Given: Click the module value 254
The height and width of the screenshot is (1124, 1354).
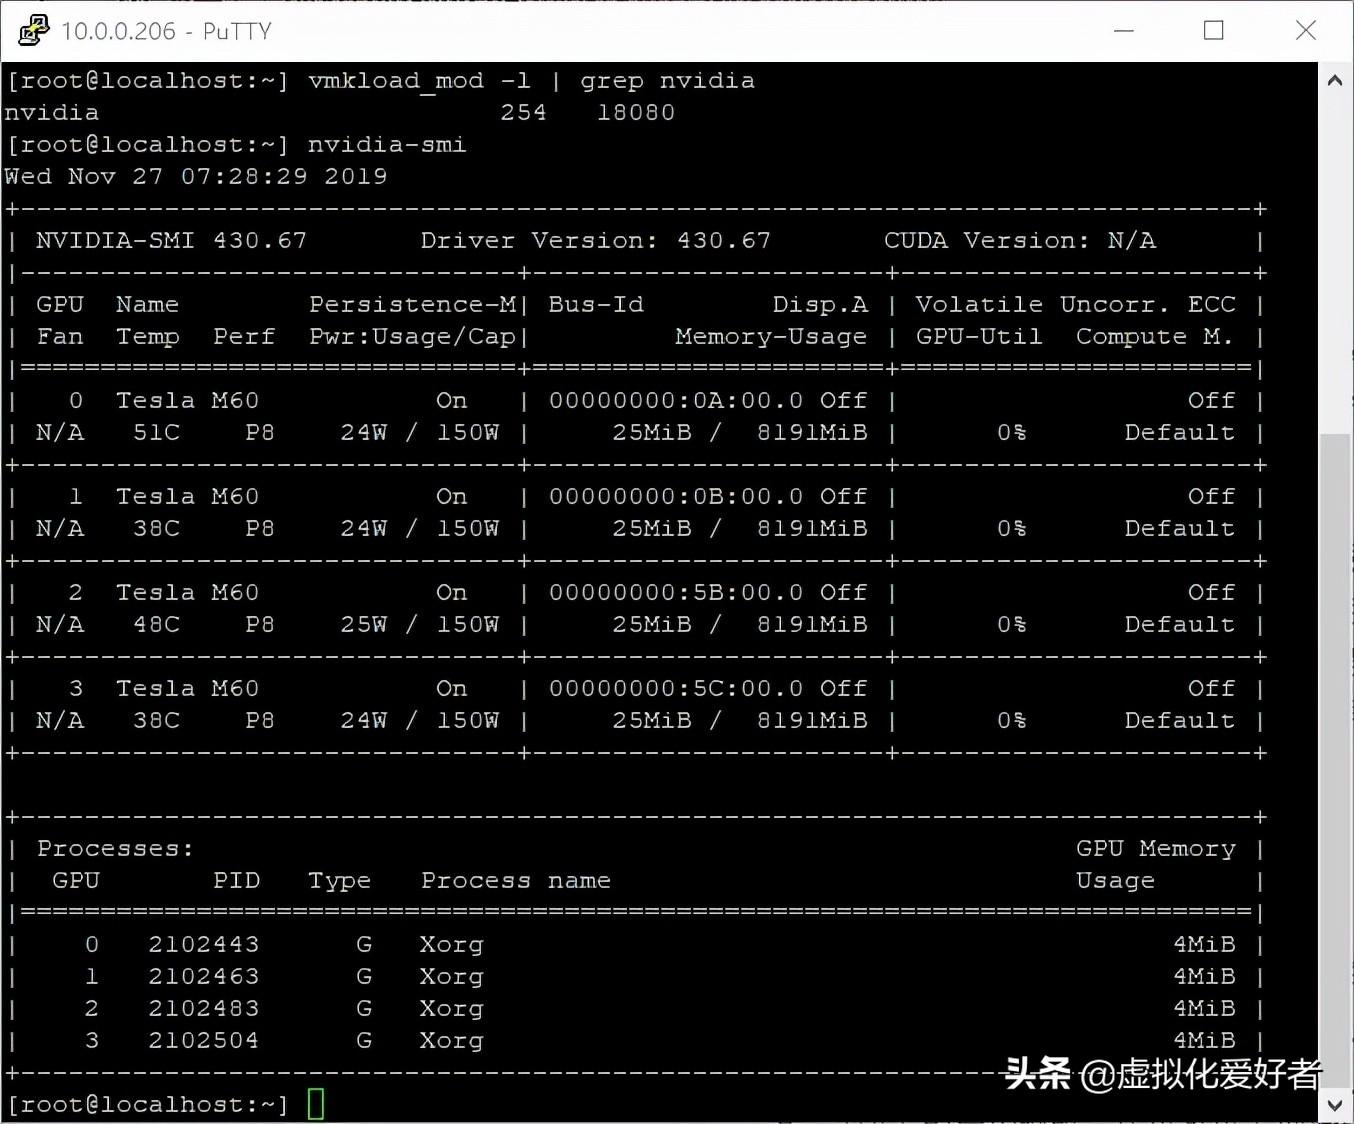Looking at the screenshot, I should pyautogui.click(x=524, y=113).
